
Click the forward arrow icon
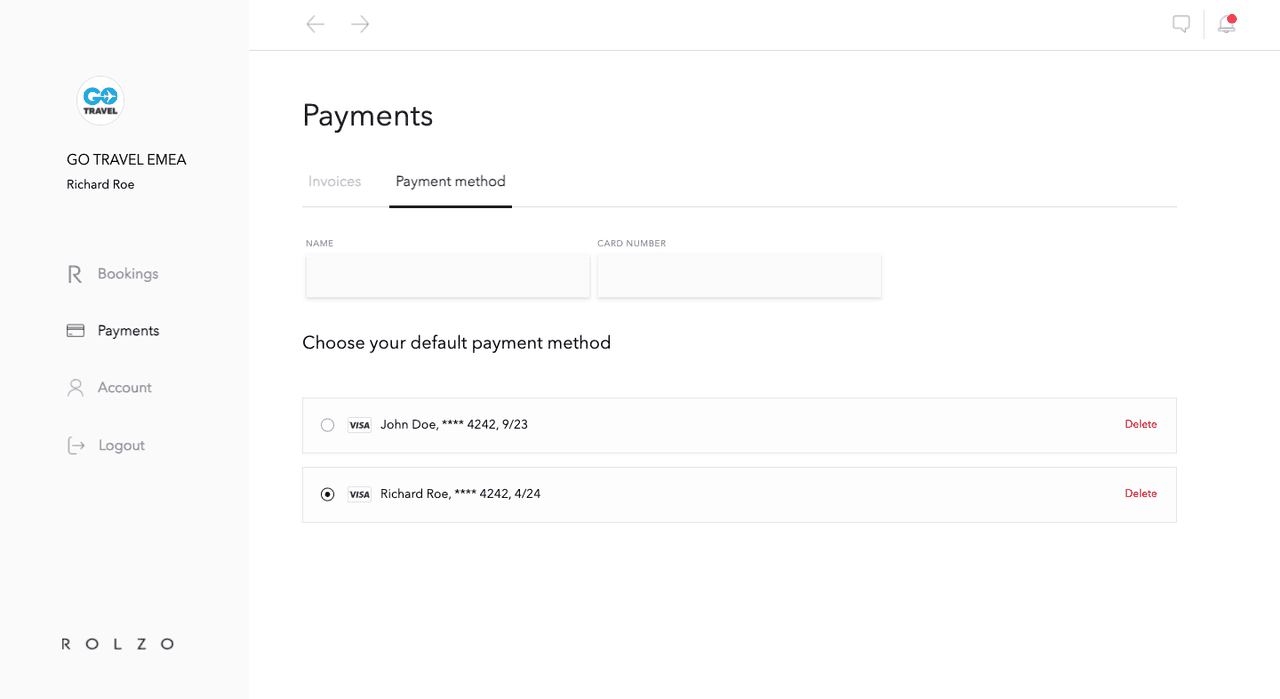[x=361, y=24]
